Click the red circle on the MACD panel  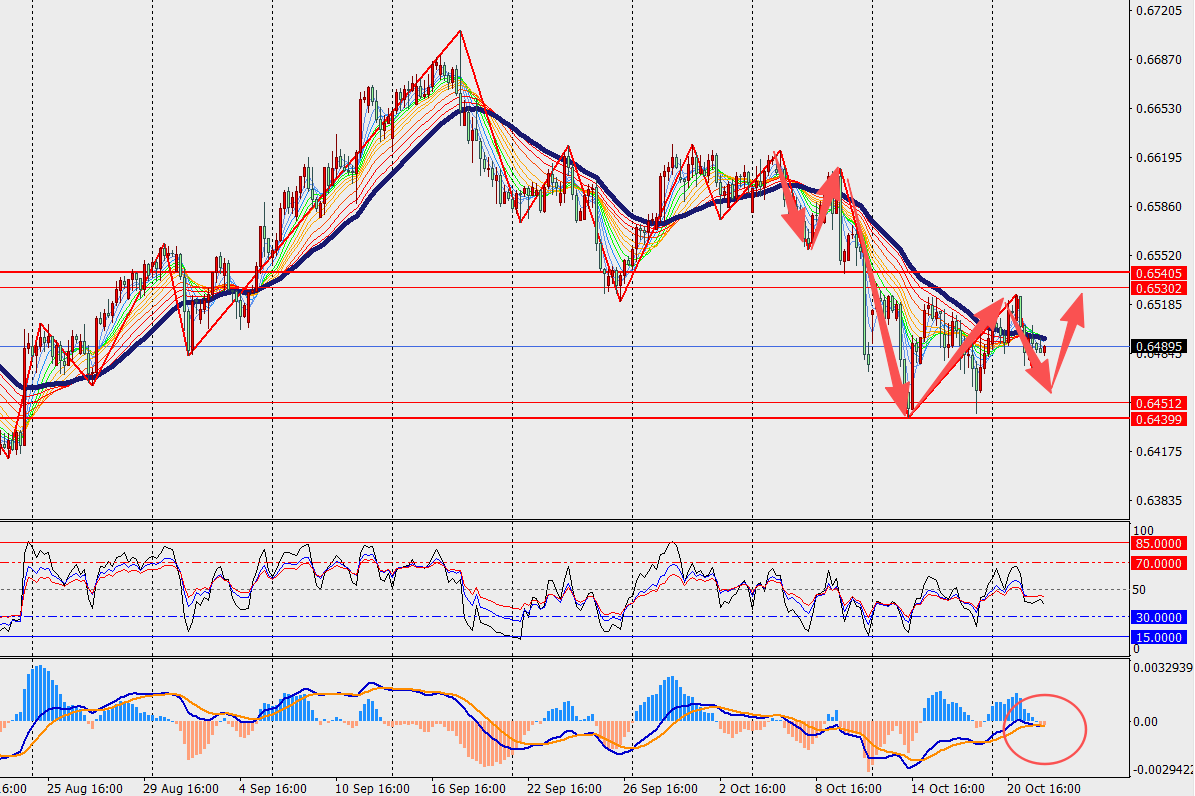(x=1044, y=727)
